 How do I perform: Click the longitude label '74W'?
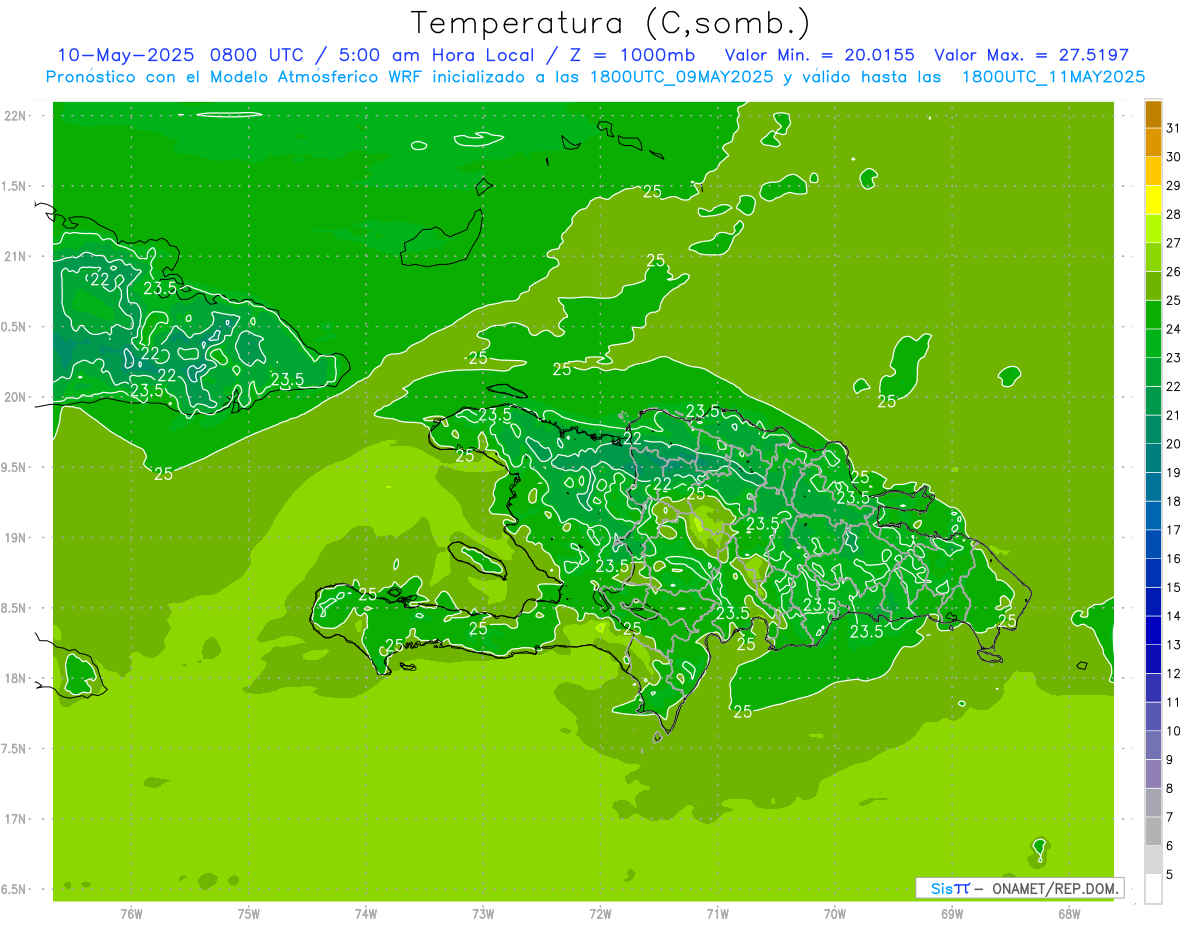point(366,915)
